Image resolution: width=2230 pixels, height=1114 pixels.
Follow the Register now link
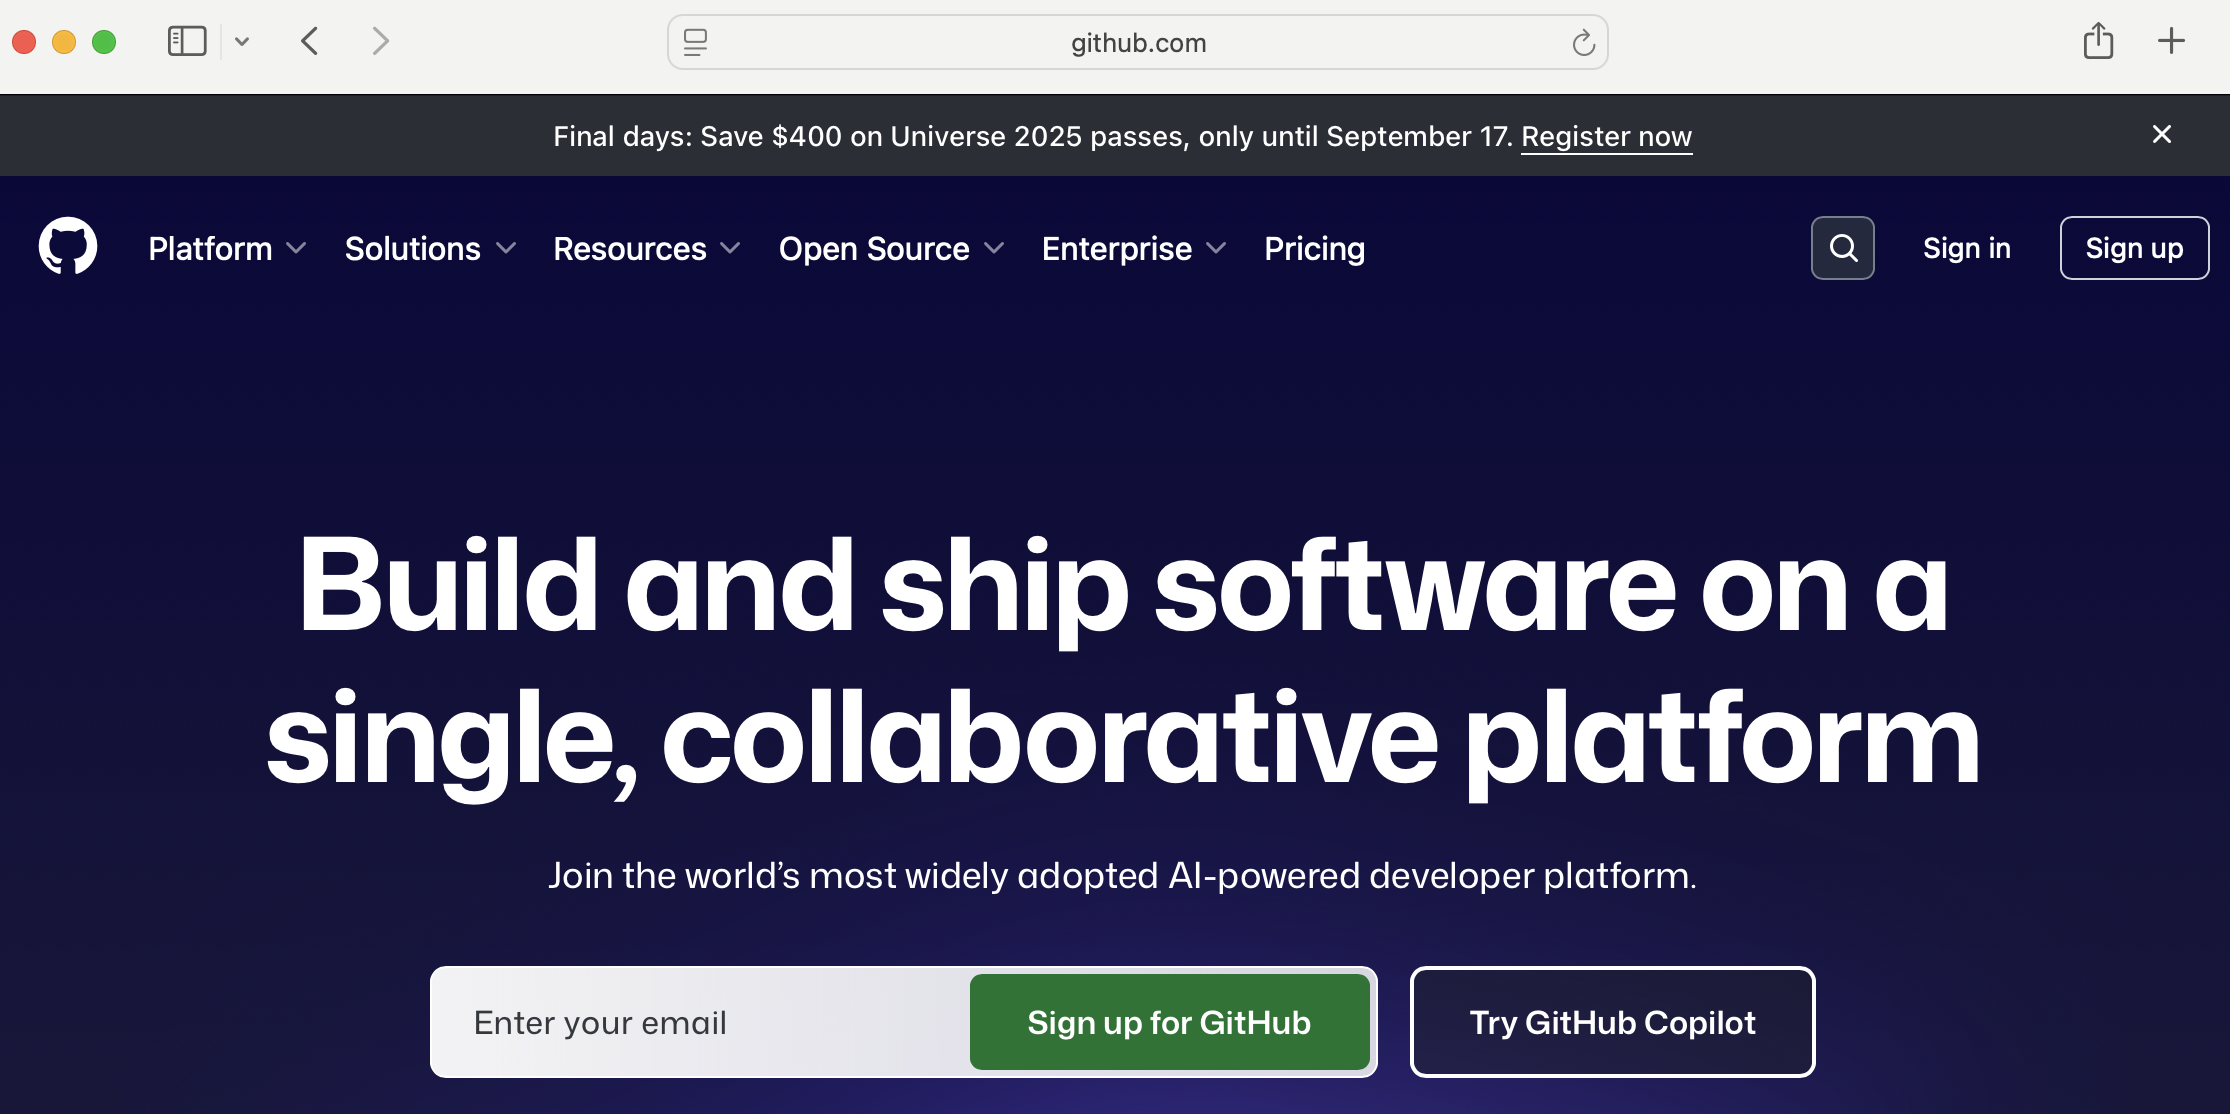pyautogui.click(x=1605, y=136)
